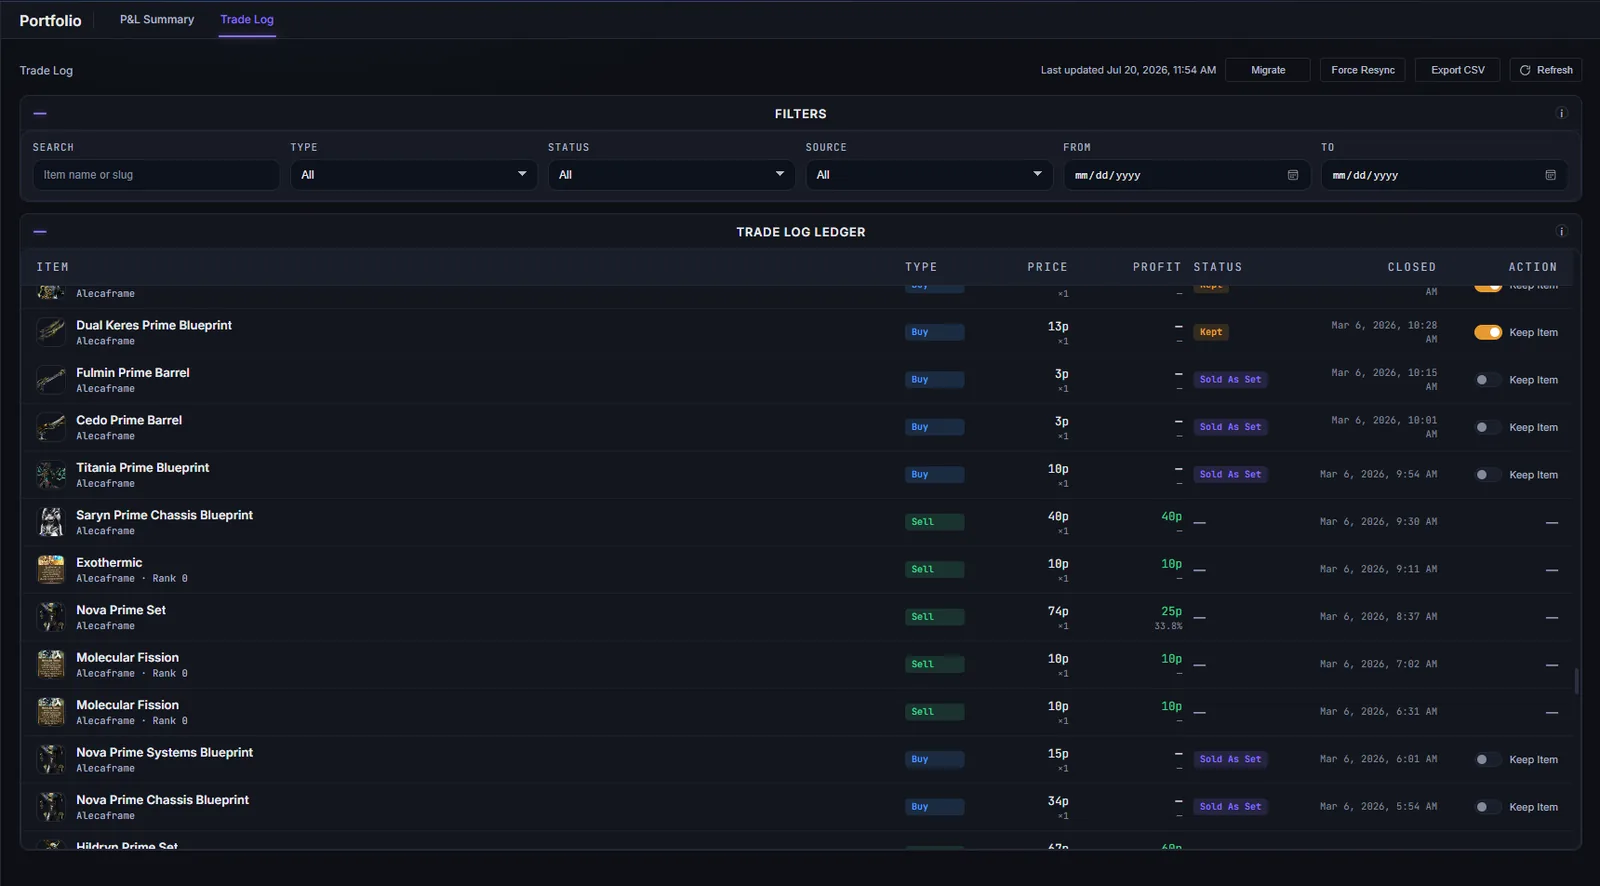Click the Migrate button
Screen dimensions: 1600x886
(1268, 70)
